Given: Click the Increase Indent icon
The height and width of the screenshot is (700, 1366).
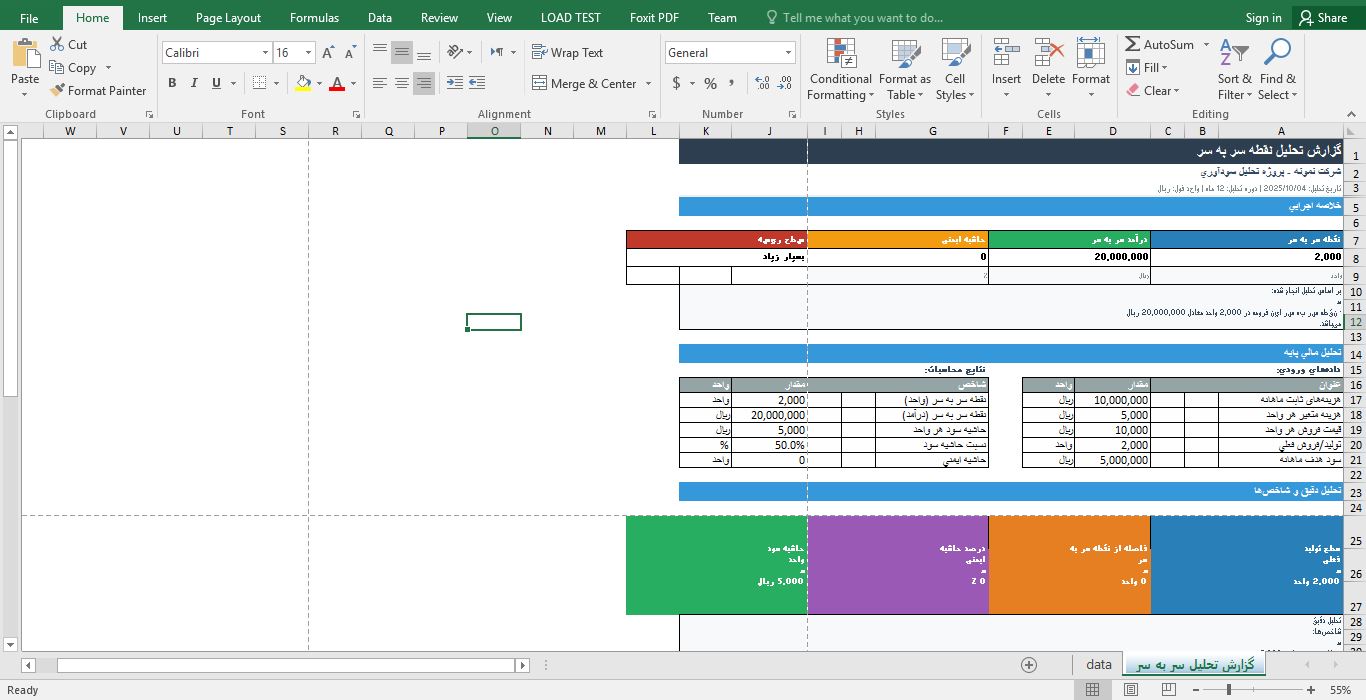Looking at the screenshot, I should click(x=477, y=84).
